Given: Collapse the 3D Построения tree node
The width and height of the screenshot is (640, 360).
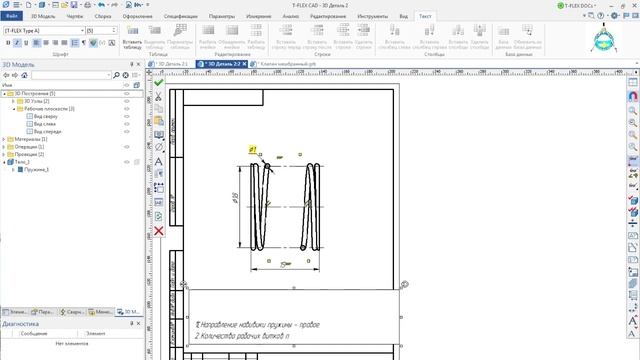Looking at the screenshot, I should pyautogui.click(x=4, y=93).
